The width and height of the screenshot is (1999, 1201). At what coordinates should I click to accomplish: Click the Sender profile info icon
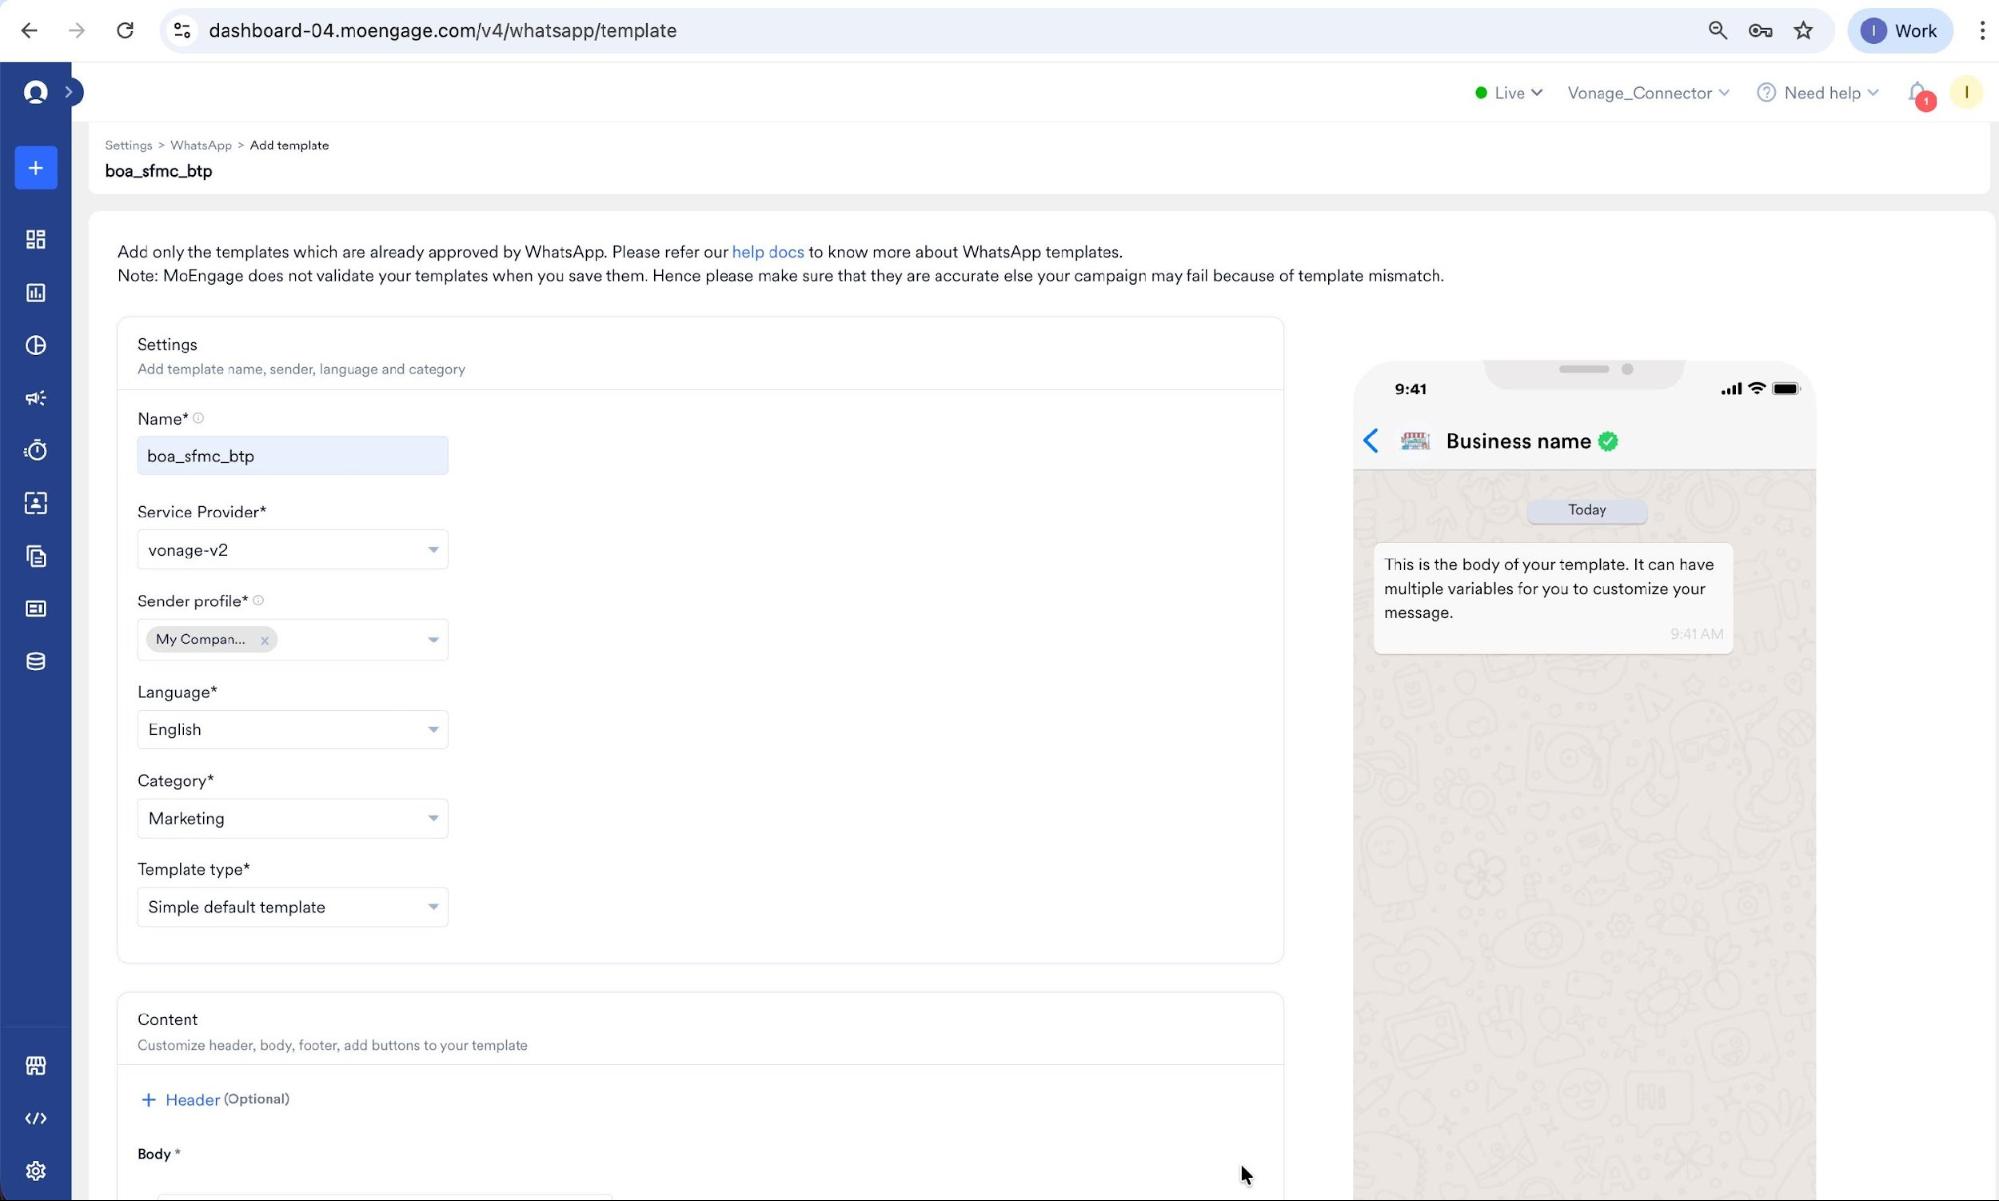(x=258, y=600)
